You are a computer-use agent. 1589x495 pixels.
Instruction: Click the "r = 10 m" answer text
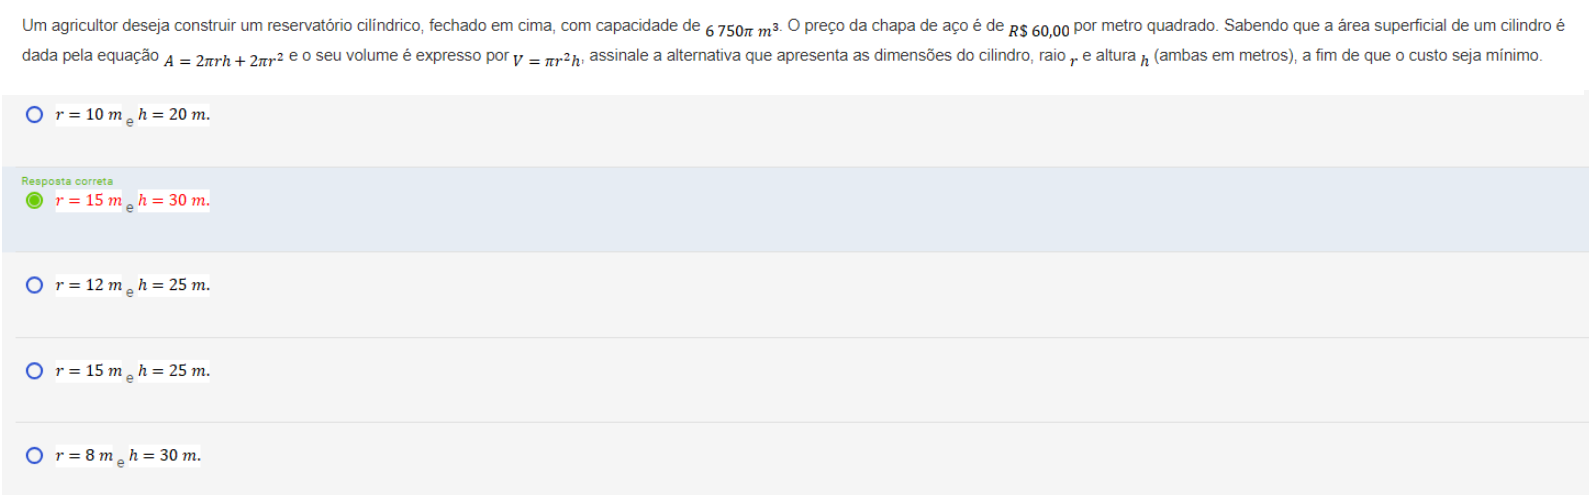pos(88,115)
